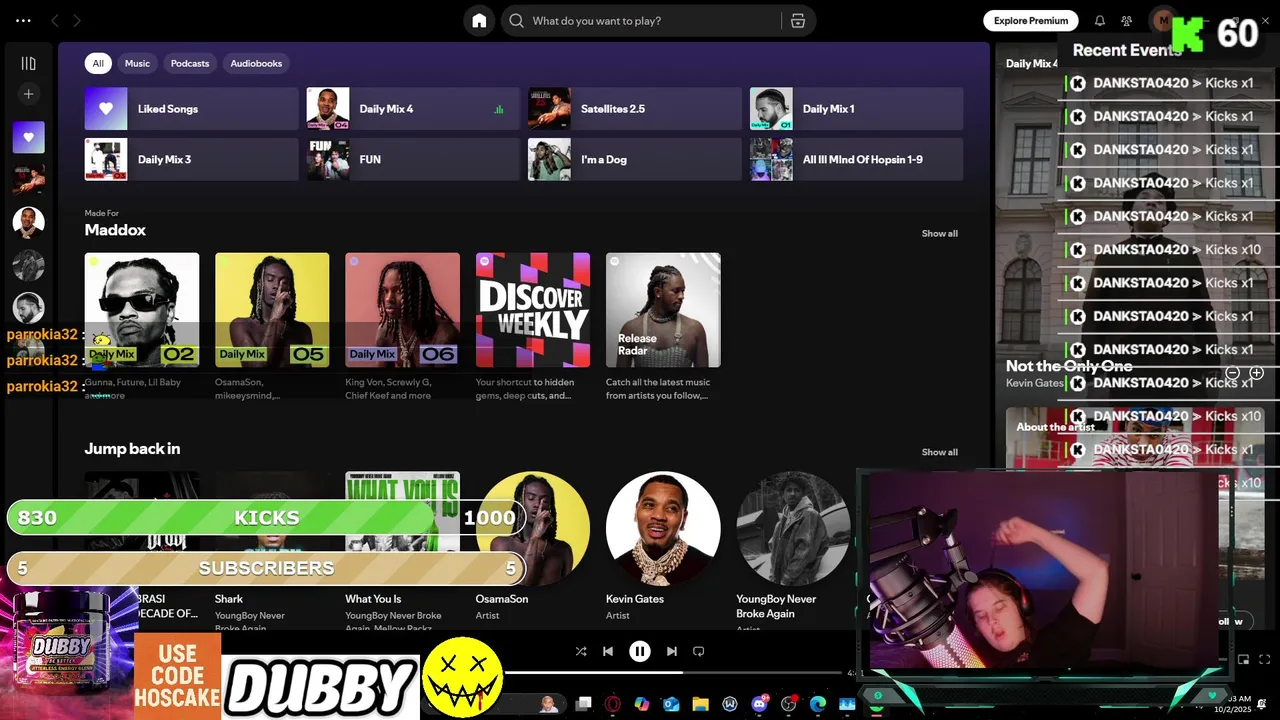Screen dimensions: 1280x720
Task: Click the search magnifier icon
Action: coord(516,20)
